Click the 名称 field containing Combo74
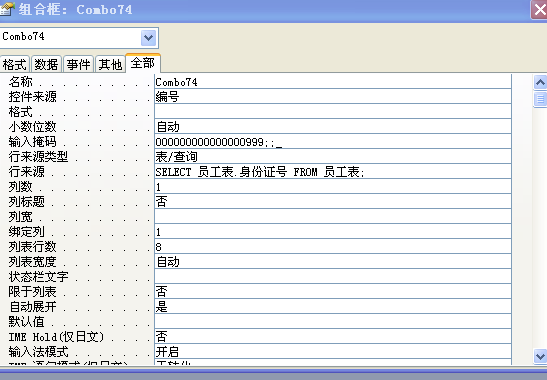This screenshot has width=547, height=380. point(333,82)
